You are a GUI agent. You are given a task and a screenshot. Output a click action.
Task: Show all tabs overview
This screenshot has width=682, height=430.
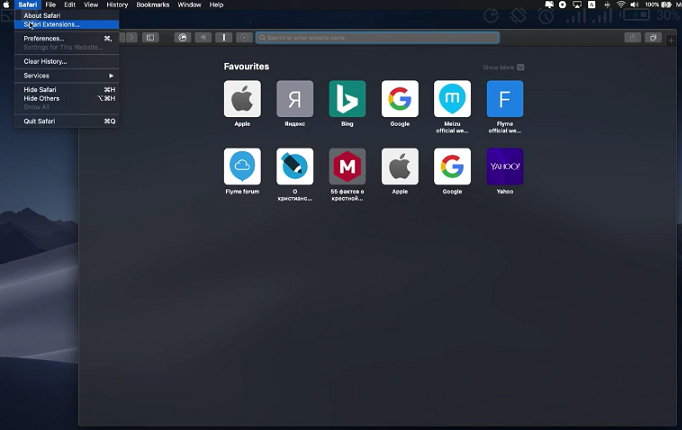click(653, 38)
